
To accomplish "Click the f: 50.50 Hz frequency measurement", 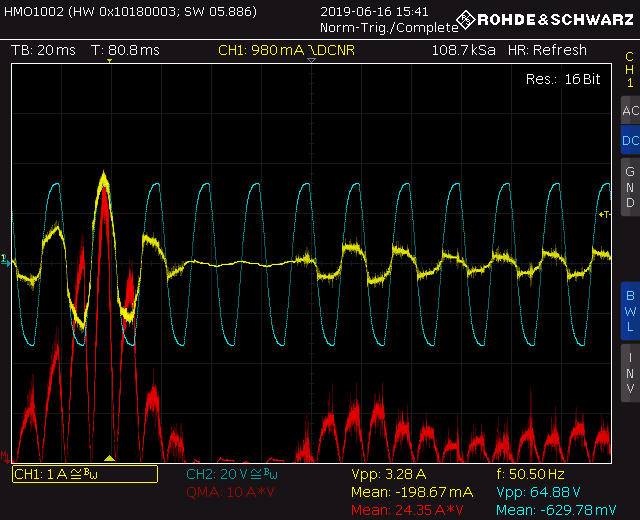I will [530, 474].
